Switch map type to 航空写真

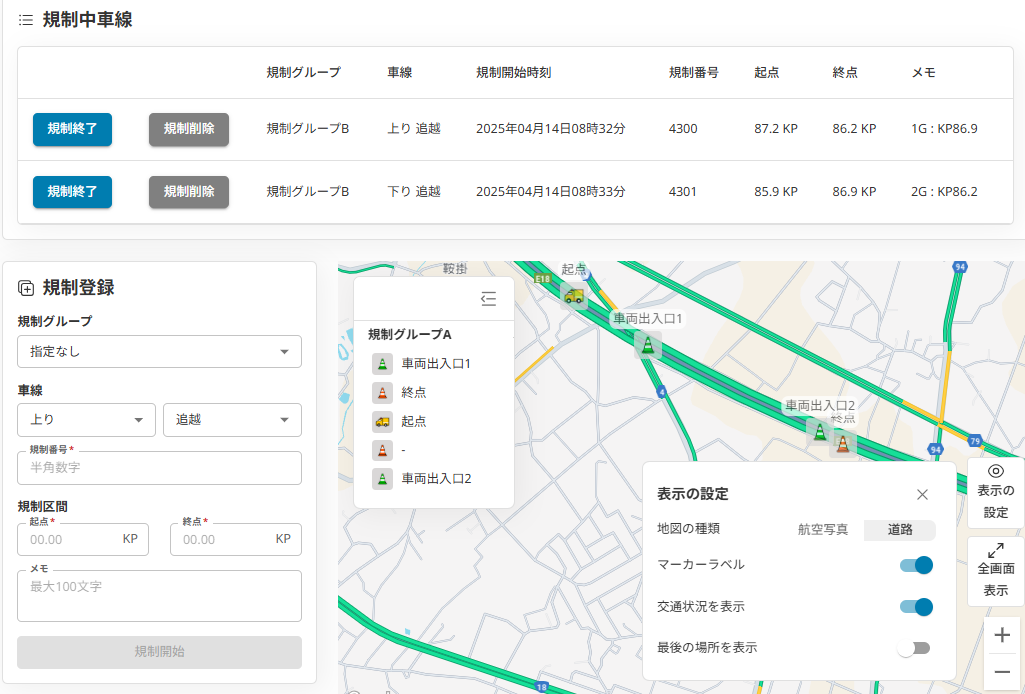tap(823, 530)
